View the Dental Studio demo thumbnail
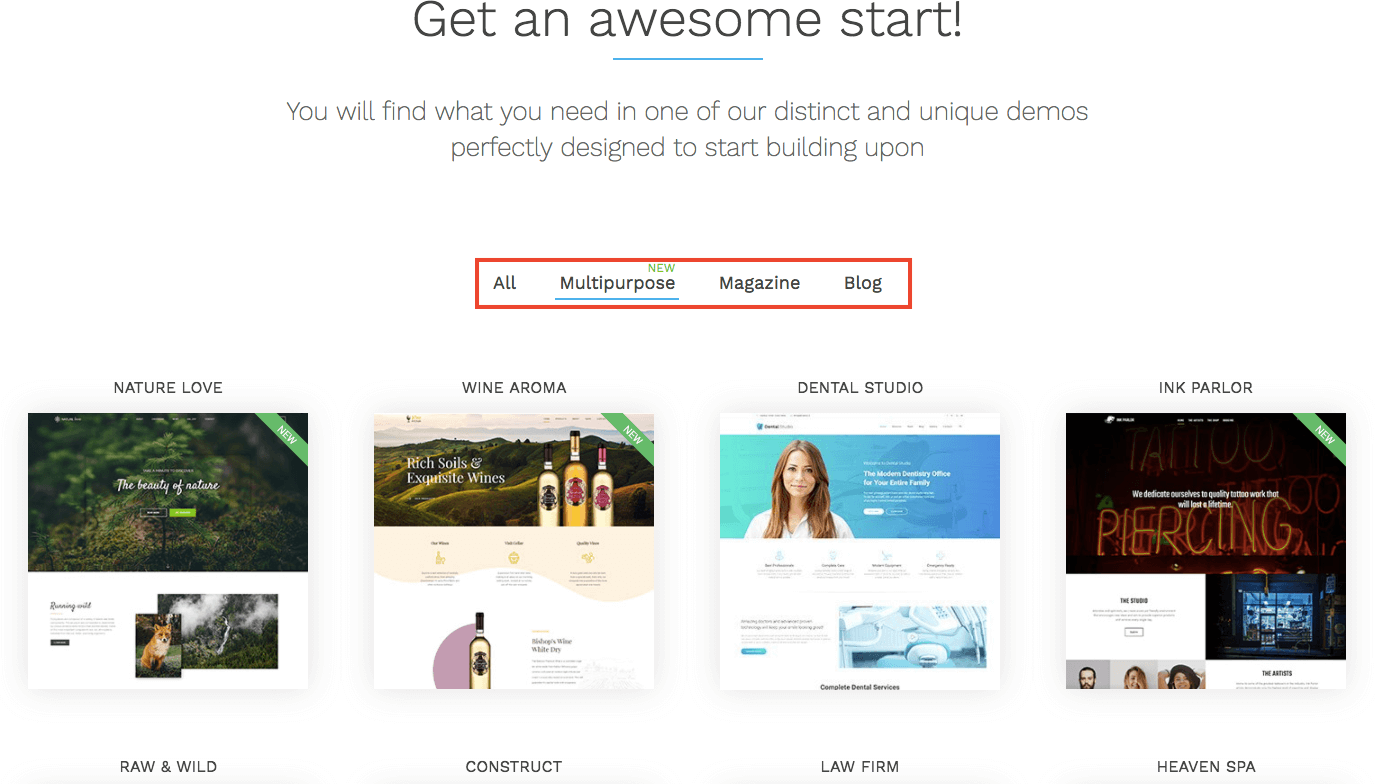 tap(860, 550)
